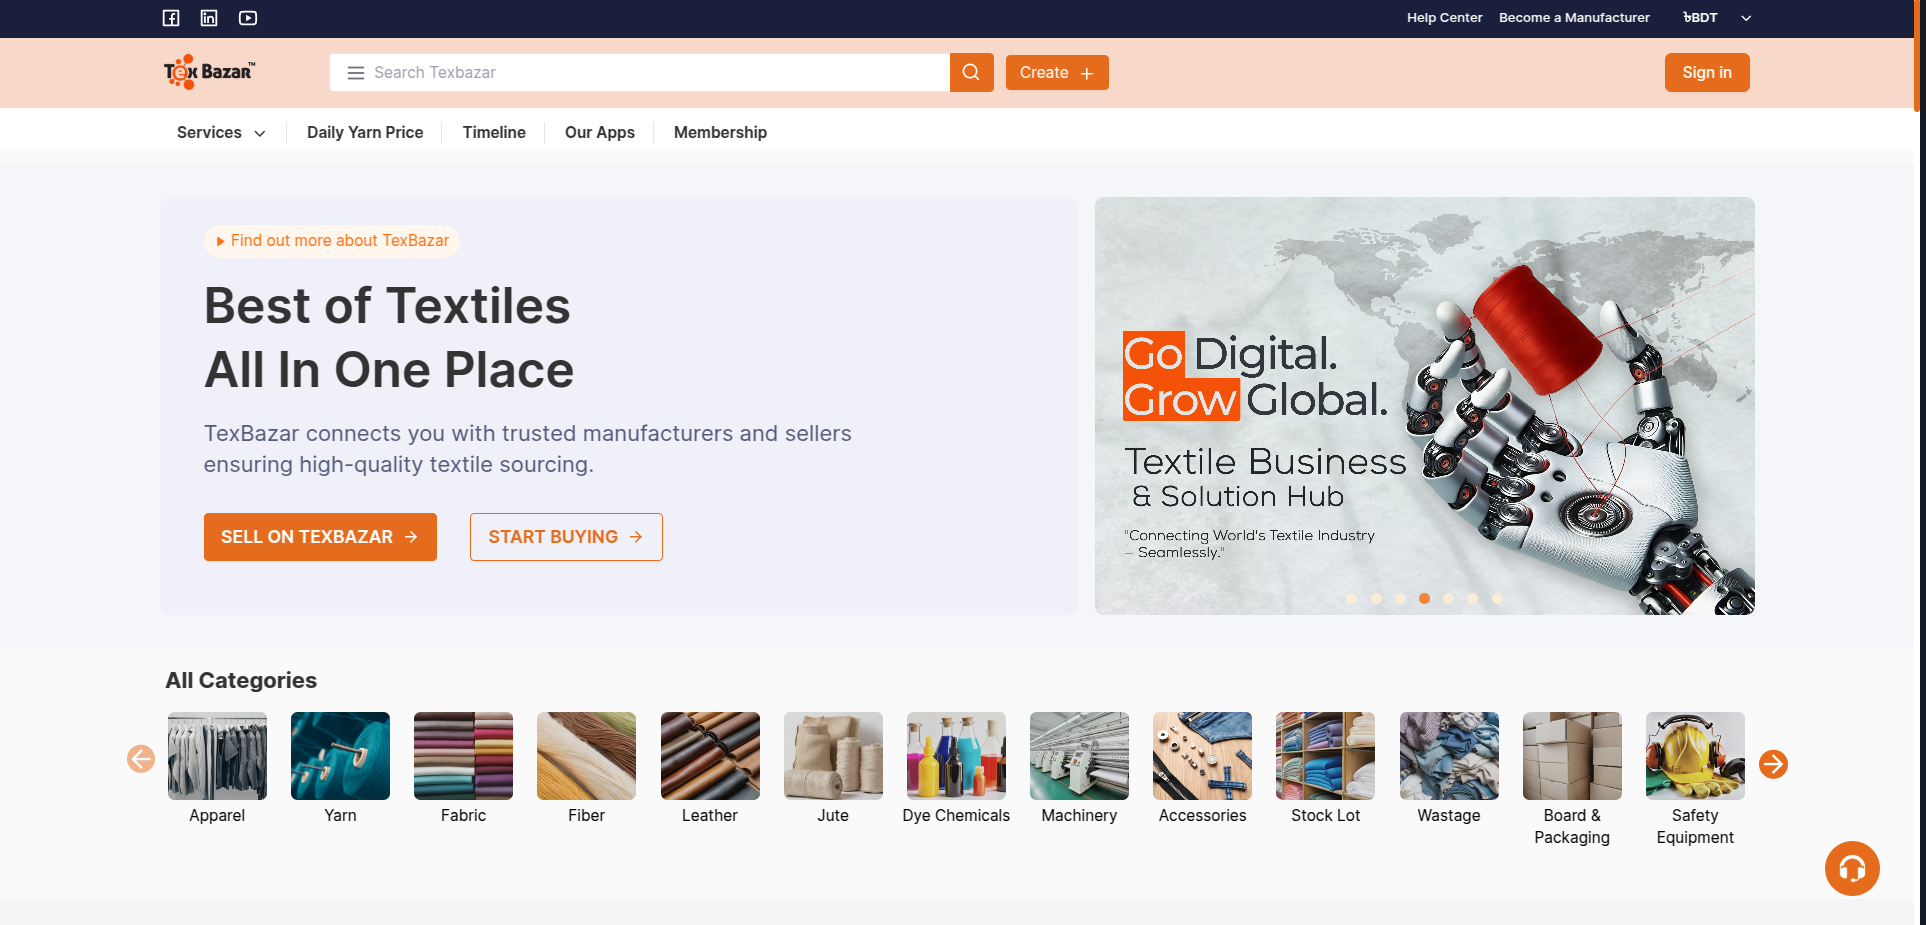Click the Go Digital Grow Global banner
The image size is (1926, 925).
1424,406
